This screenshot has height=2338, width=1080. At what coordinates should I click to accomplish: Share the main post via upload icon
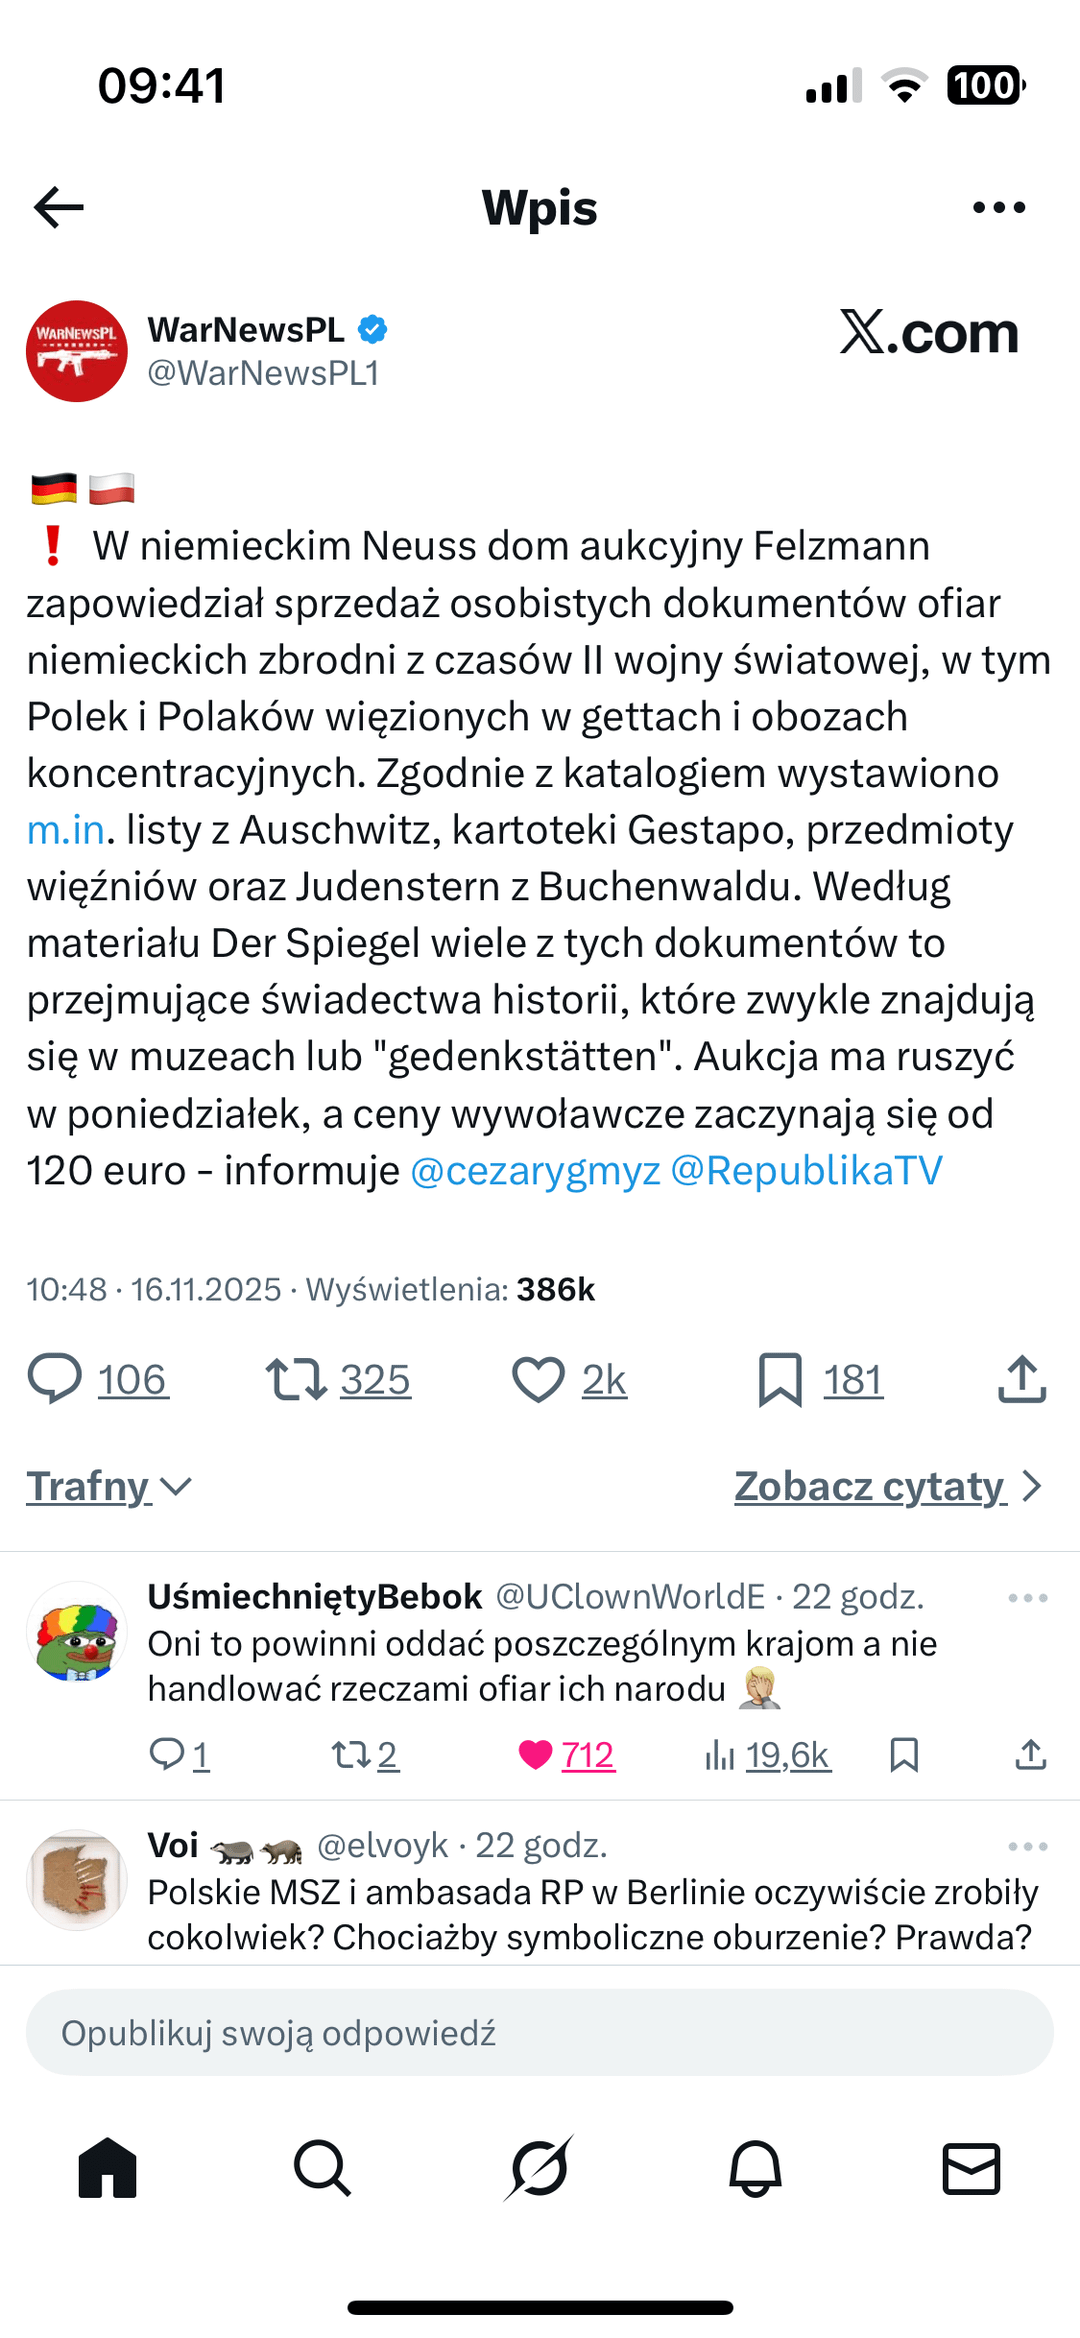(x=1022, y=1379)
